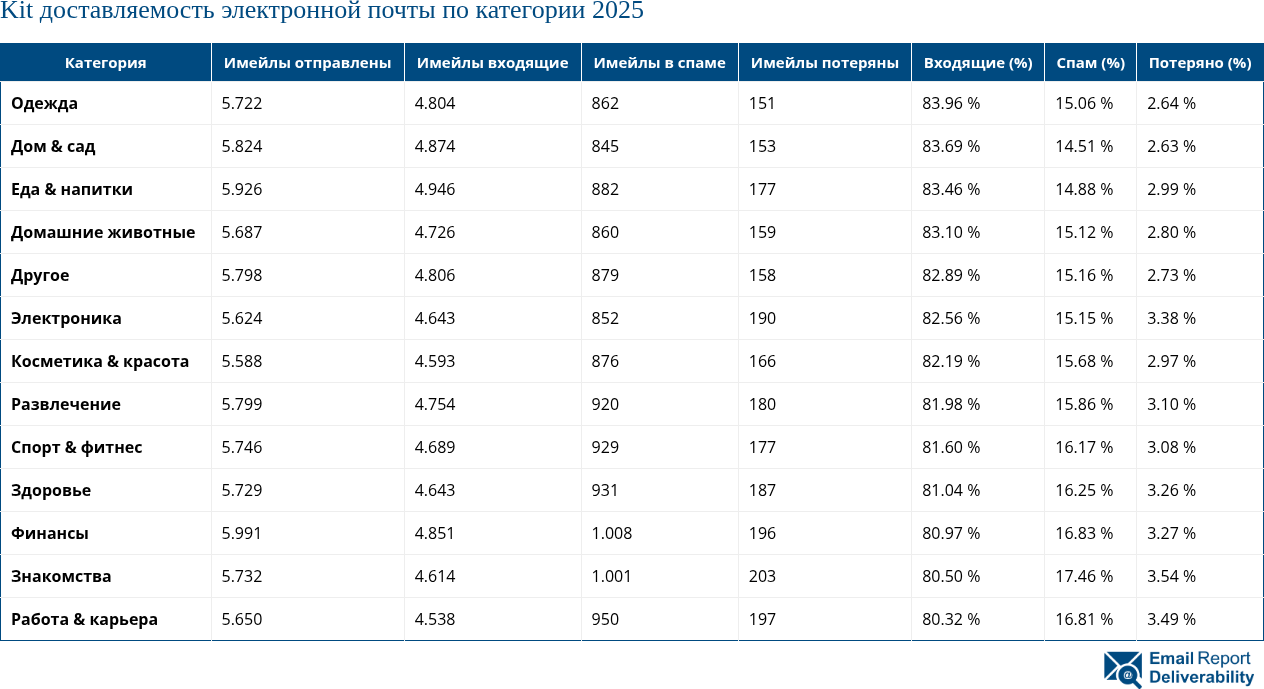
Task: Click lost count '190' in Электроника row
Action: tap(762, 318)
